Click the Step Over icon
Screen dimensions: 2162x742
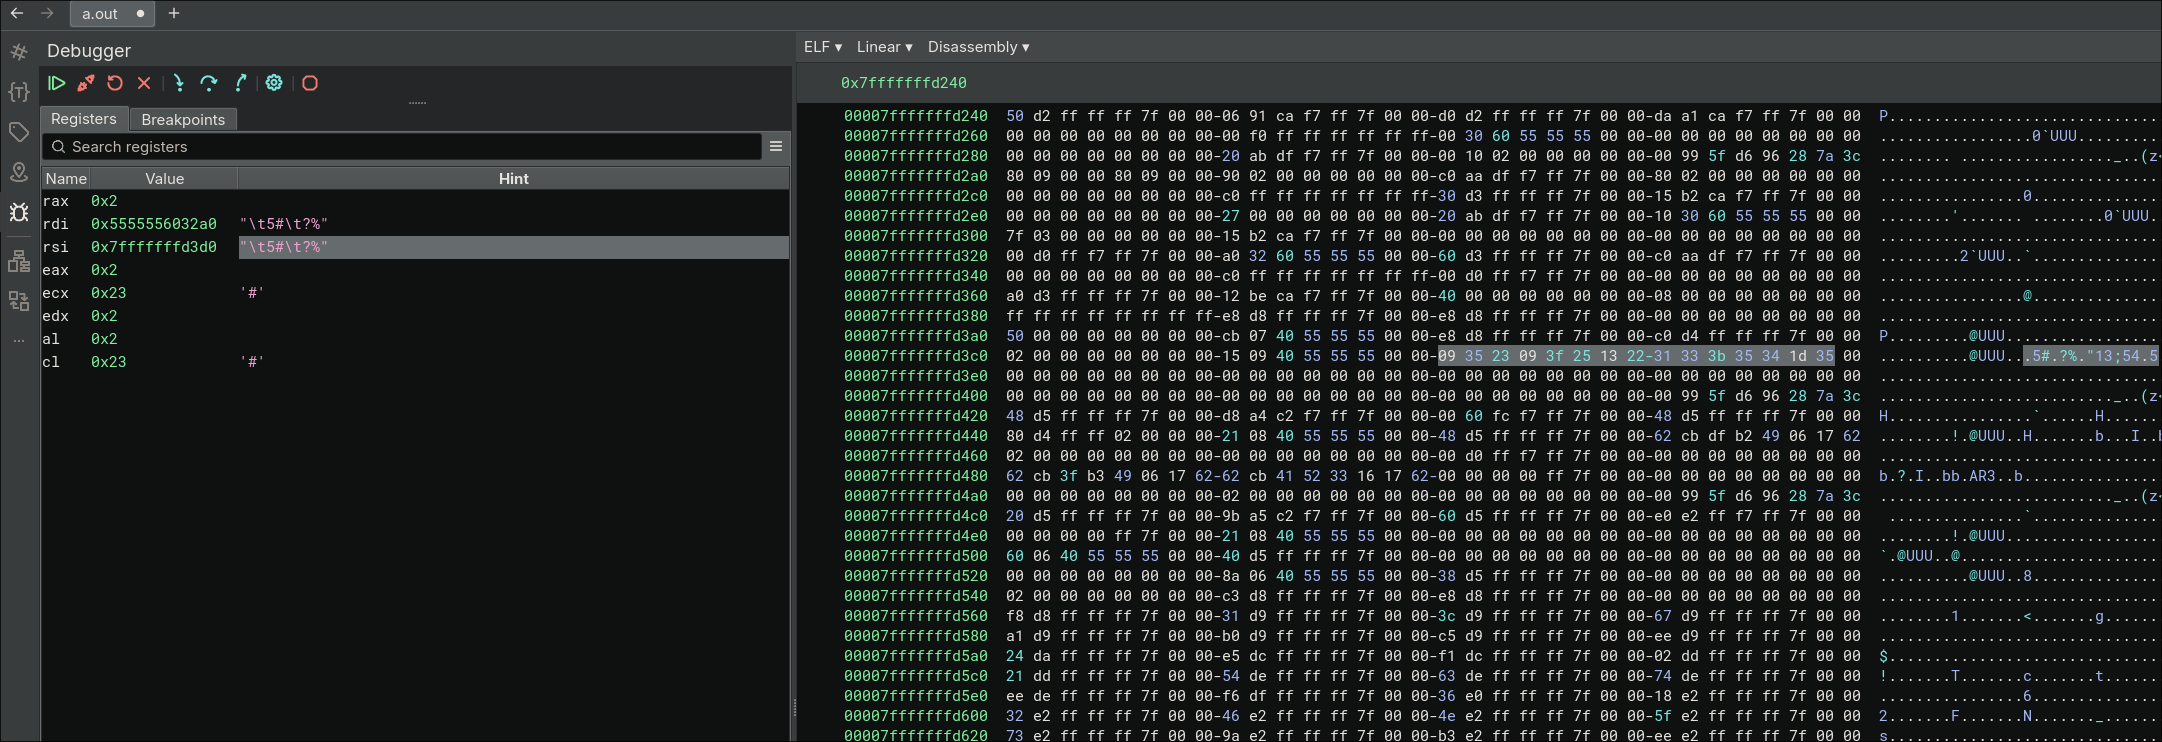pos(208,83)
